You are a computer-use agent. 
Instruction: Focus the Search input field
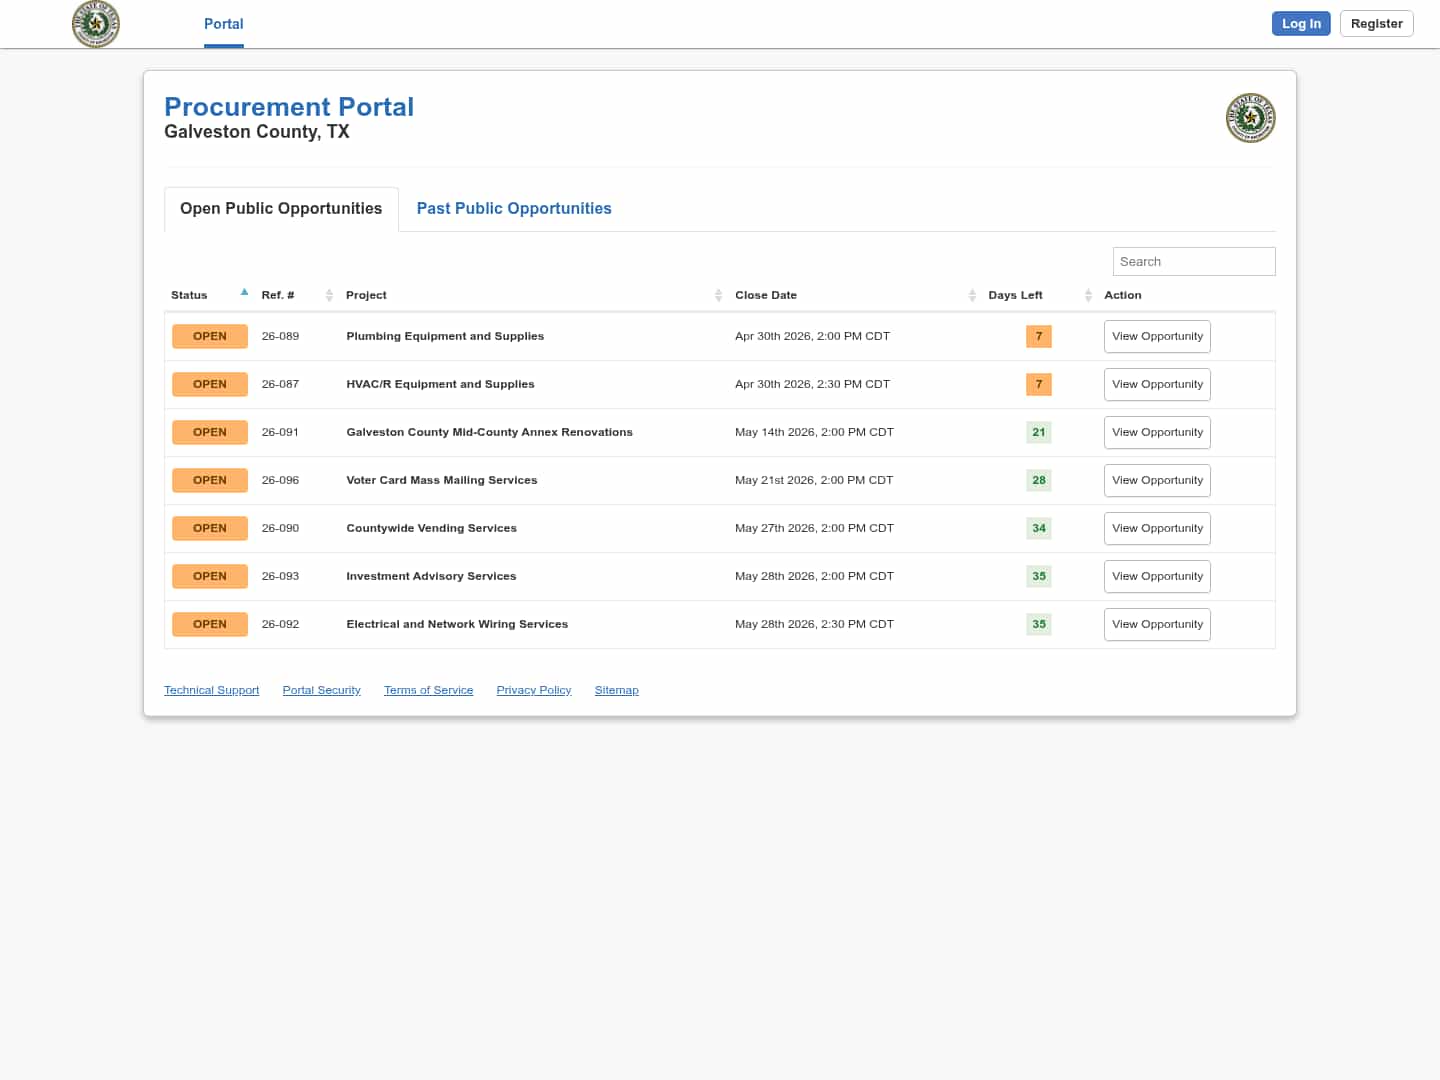[1193, 261]
